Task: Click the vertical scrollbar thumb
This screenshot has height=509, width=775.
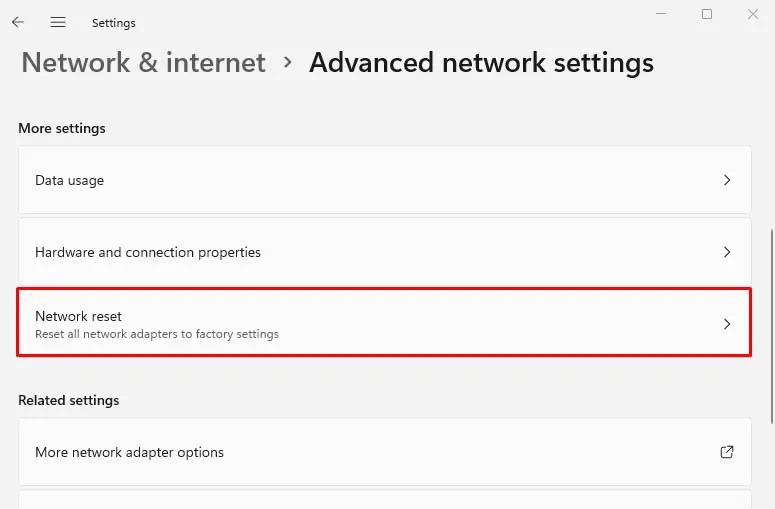Action: coord(771,325)
